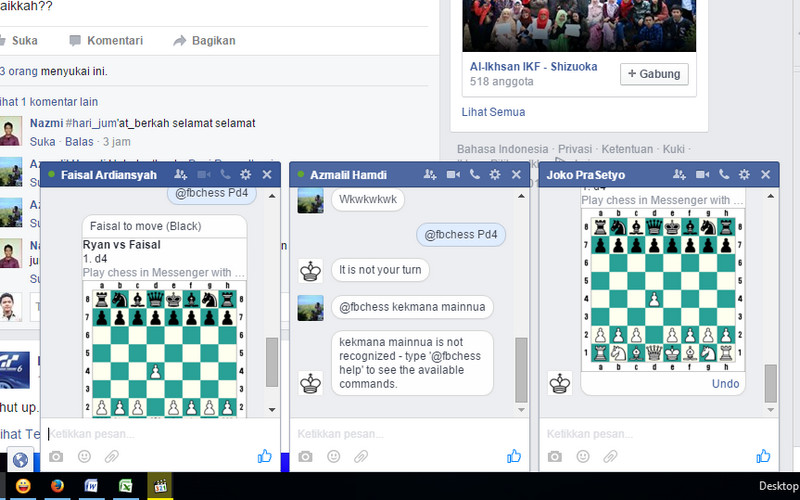Viewport: 800px width, 500px height.
Task: Start voice call with Azmalil Hamdi
Action: click(x=474, y=174)
